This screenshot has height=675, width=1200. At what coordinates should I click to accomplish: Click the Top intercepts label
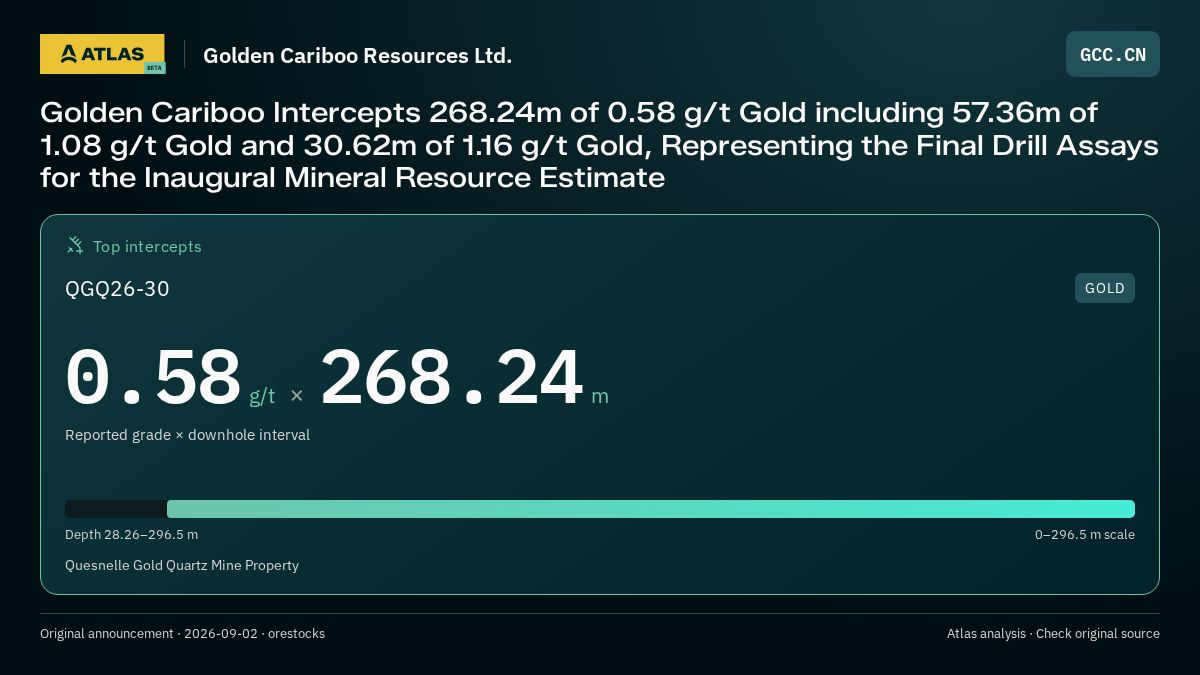[147, 246]
